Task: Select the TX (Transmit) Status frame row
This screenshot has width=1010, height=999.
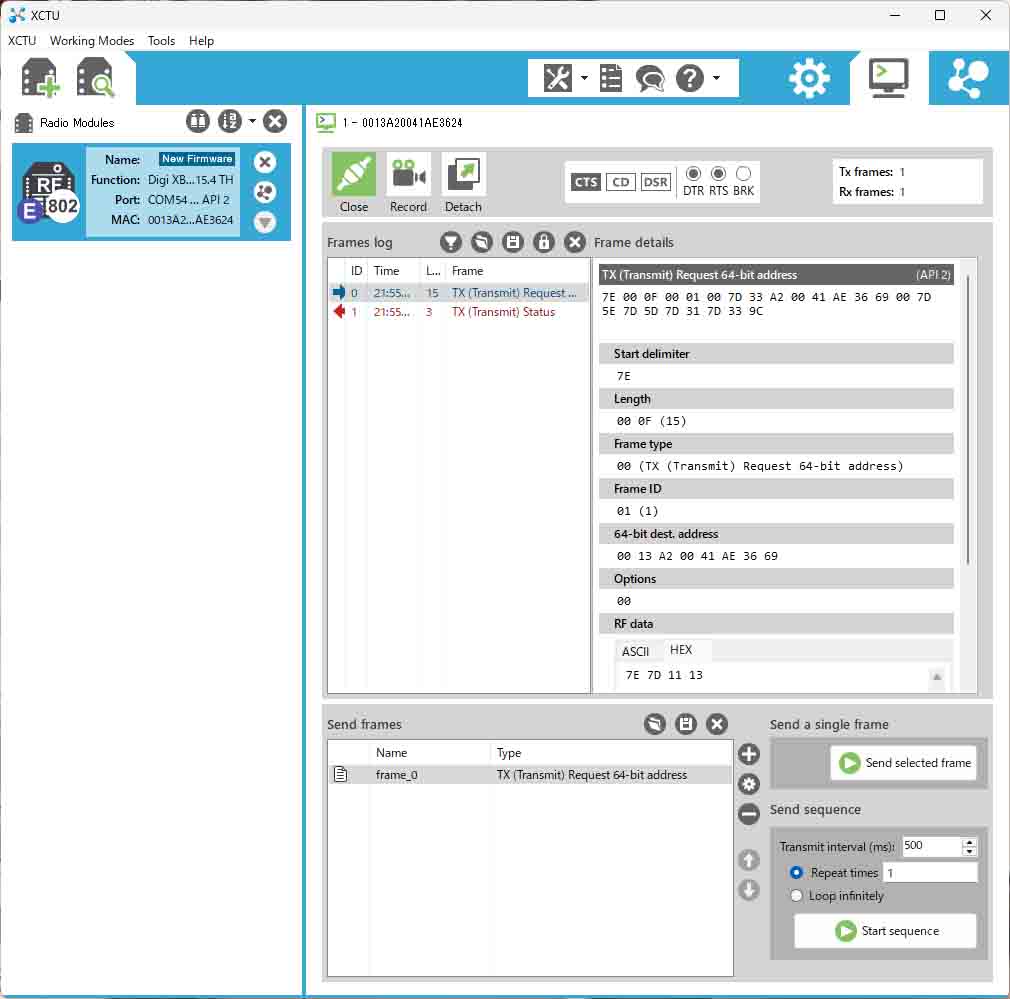Action: pos(458,312)
